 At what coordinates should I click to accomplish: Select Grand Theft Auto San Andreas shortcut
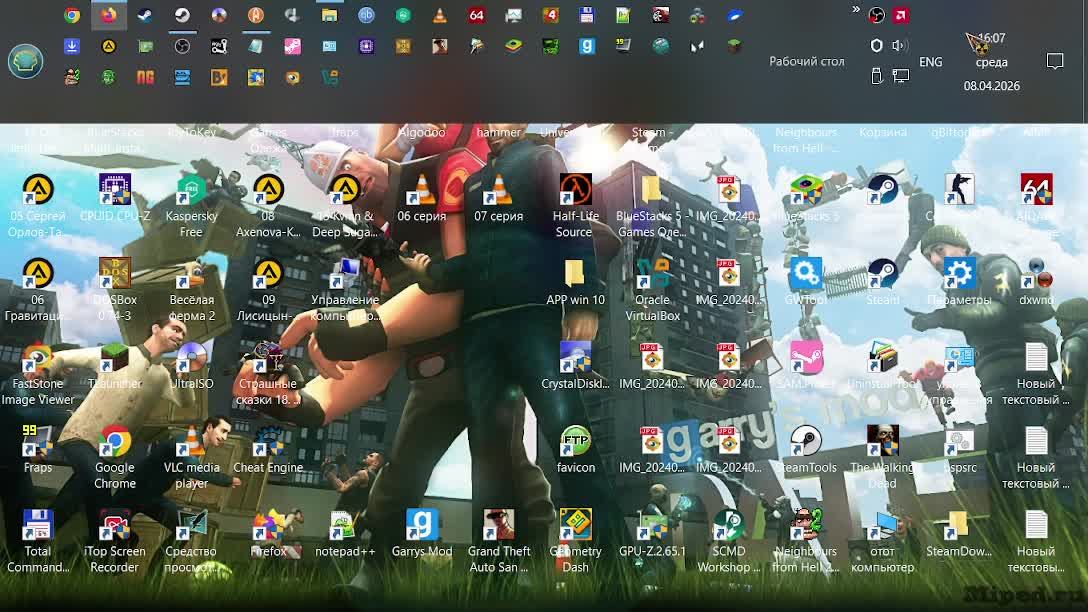pos(498,541)
